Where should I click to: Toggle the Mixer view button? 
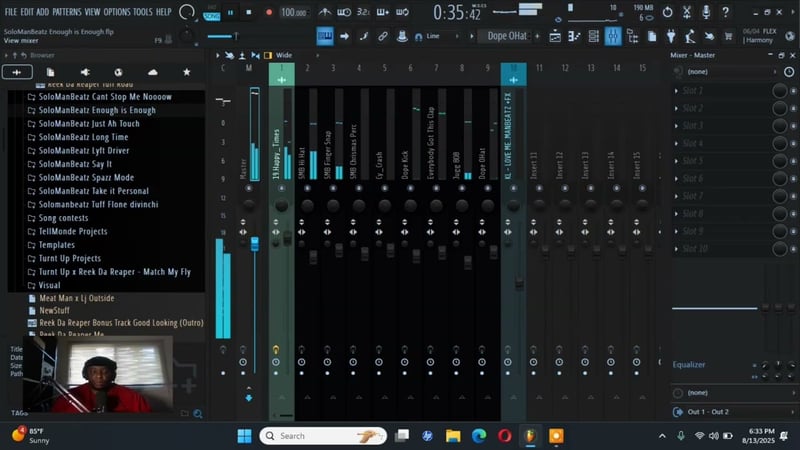[613, 36]
